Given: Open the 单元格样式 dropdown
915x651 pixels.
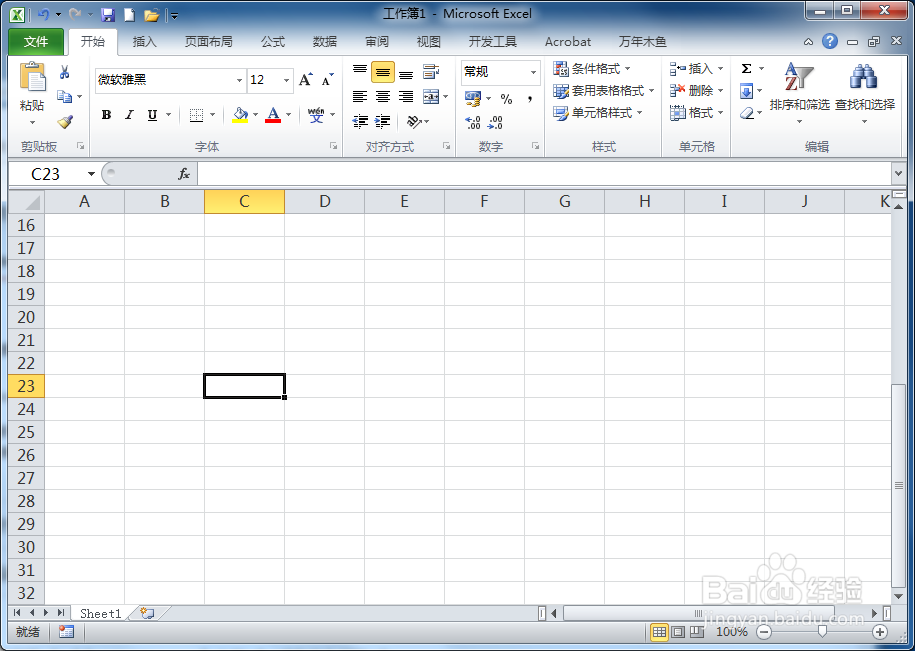Looking at the screenshot, I should click(x=598, y=113).
